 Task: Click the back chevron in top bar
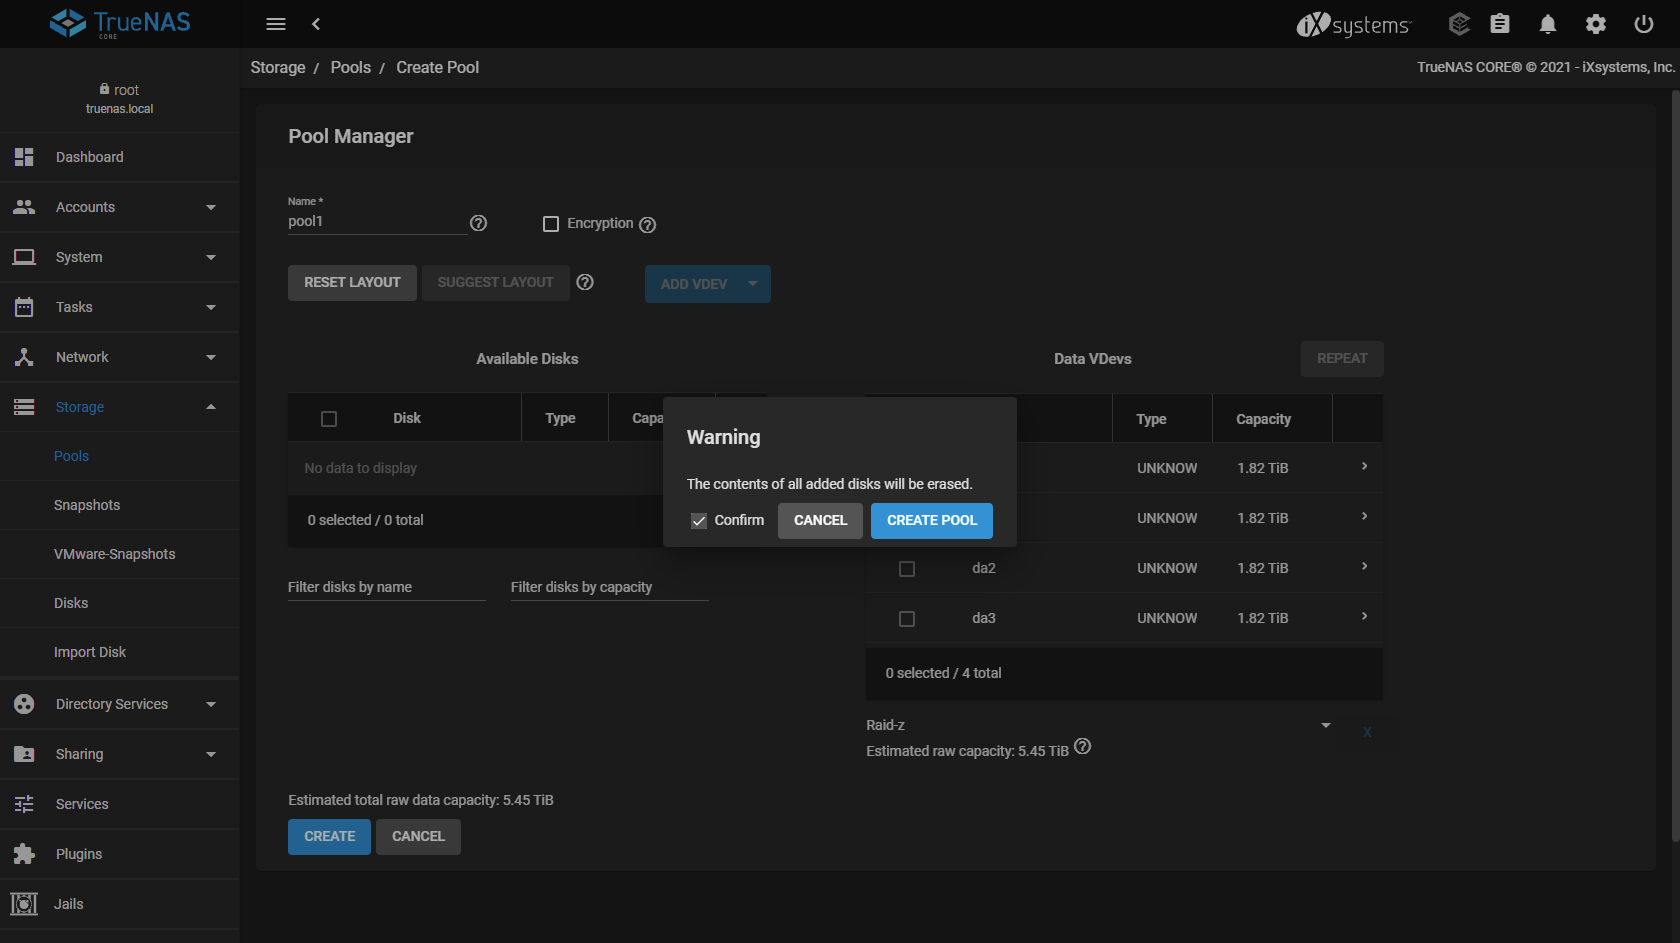(316, 24)
